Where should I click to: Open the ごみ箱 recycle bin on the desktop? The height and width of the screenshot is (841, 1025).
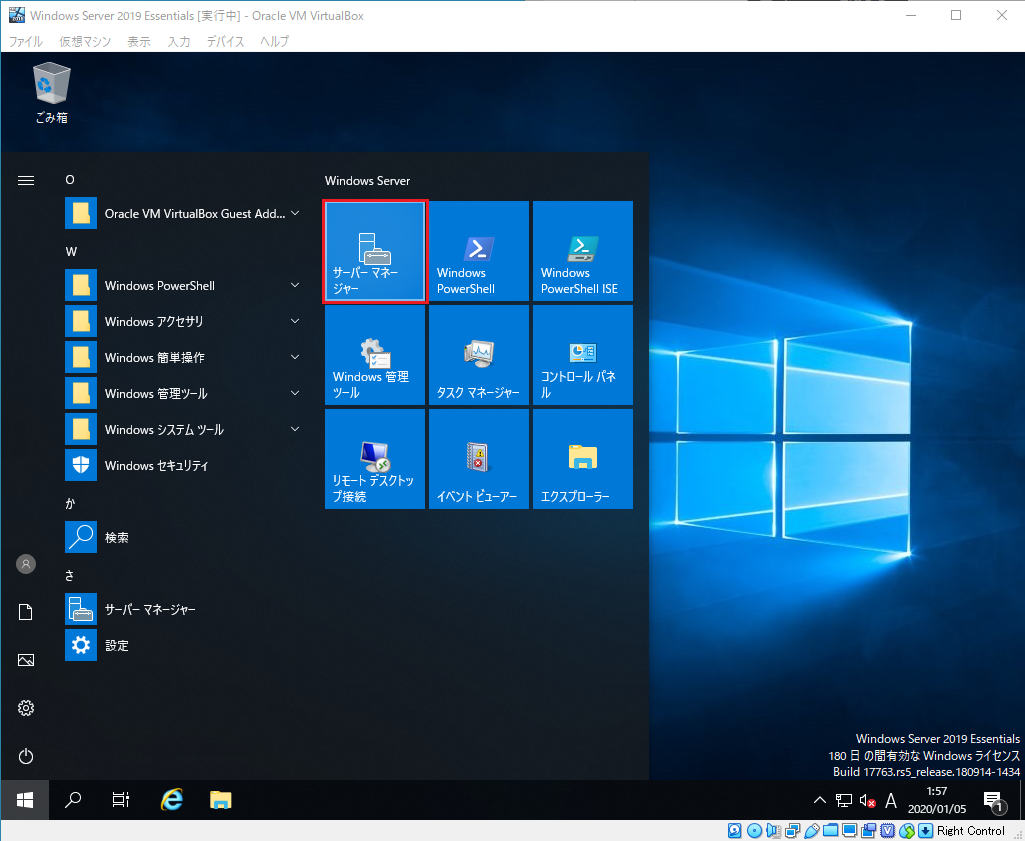pos(52,93)
